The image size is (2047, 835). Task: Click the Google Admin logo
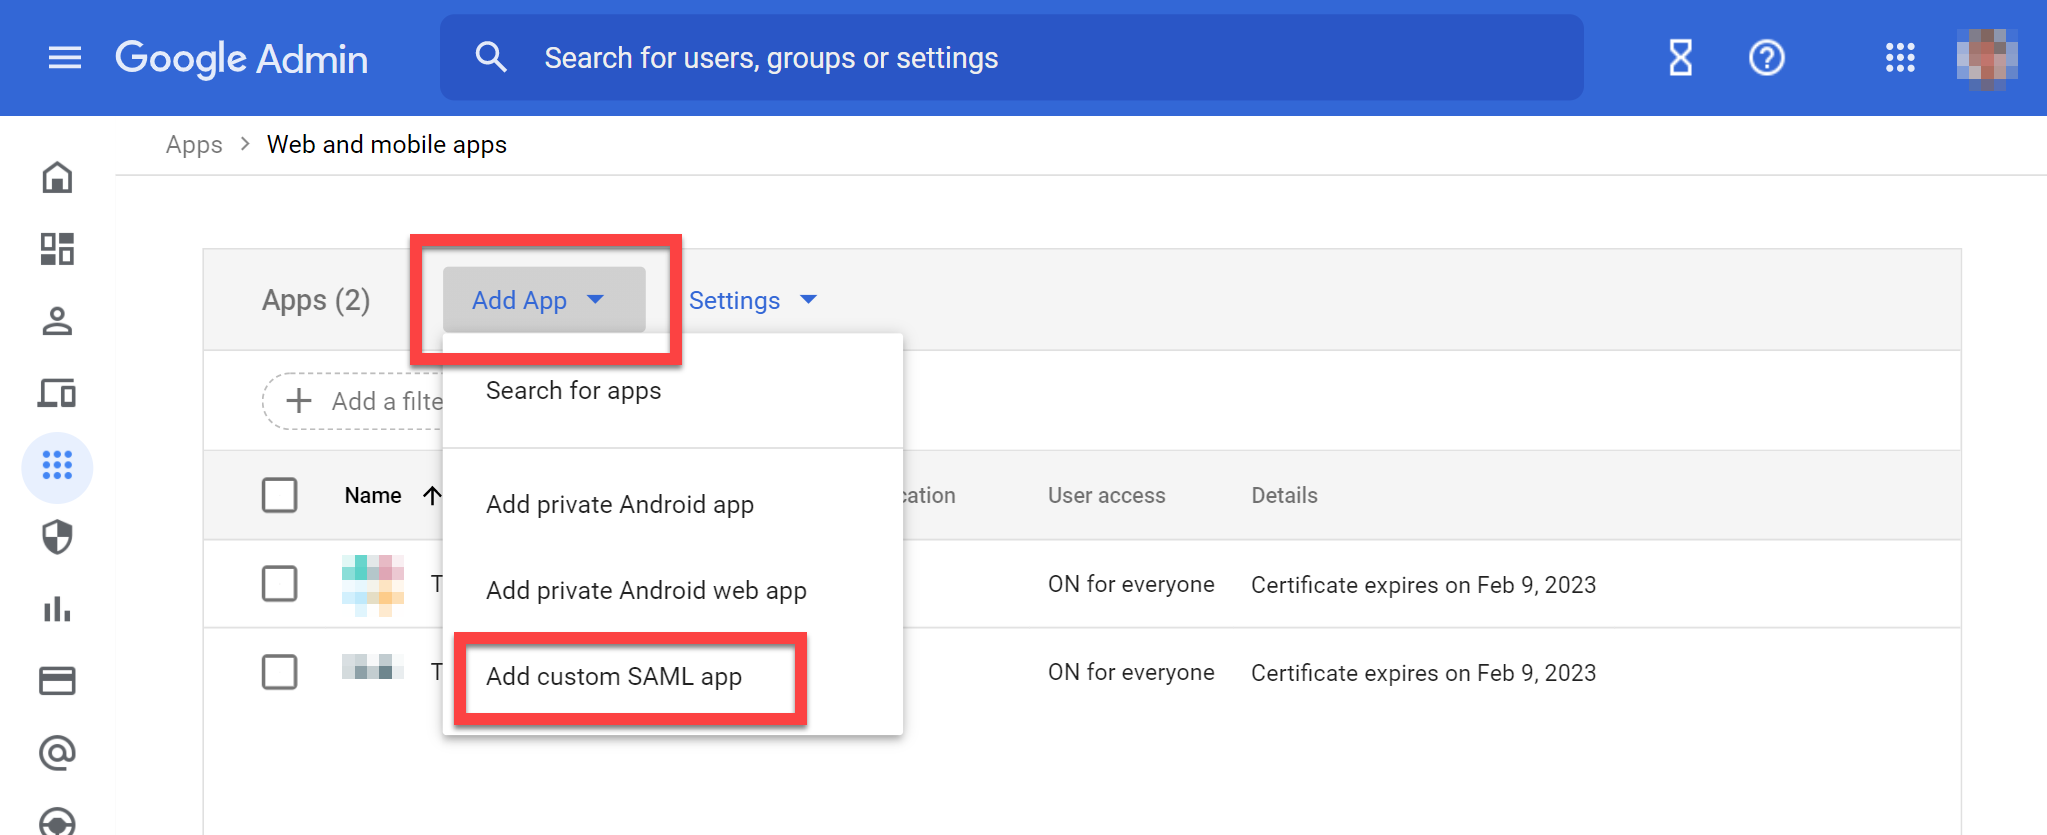coord(242,59)
